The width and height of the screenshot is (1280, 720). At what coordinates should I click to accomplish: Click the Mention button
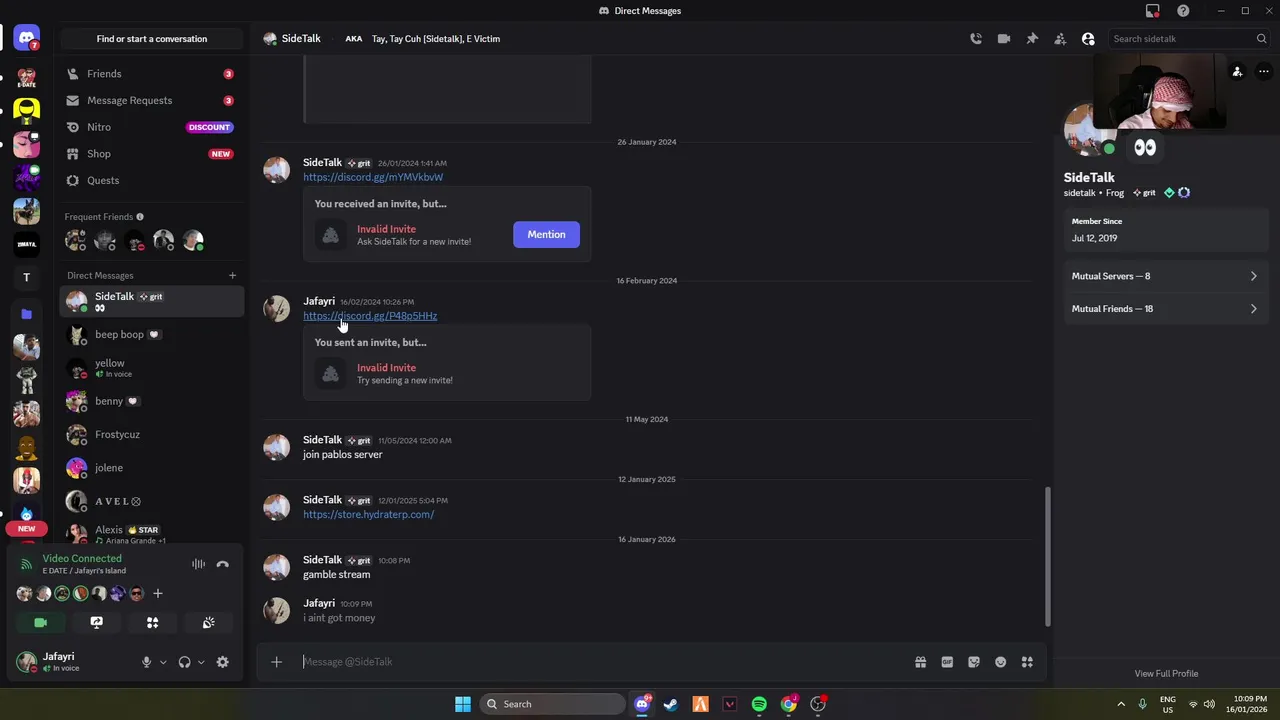[546, 234]
